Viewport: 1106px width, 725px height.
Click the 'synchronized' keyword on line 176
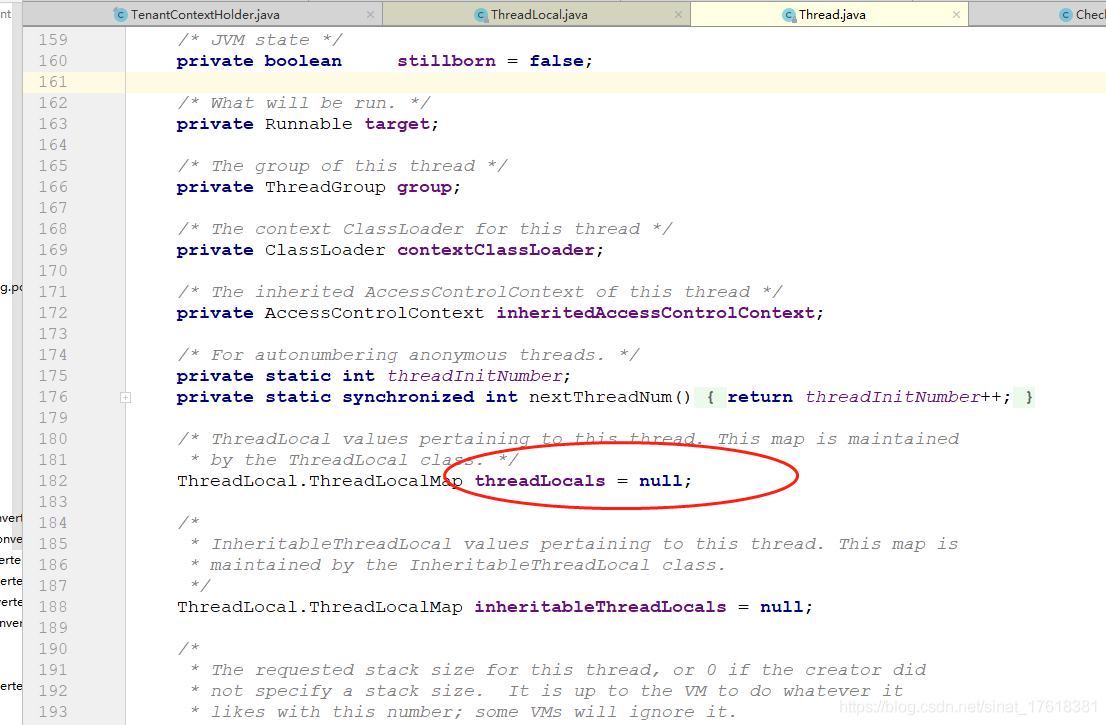click(x=408, y=397)
